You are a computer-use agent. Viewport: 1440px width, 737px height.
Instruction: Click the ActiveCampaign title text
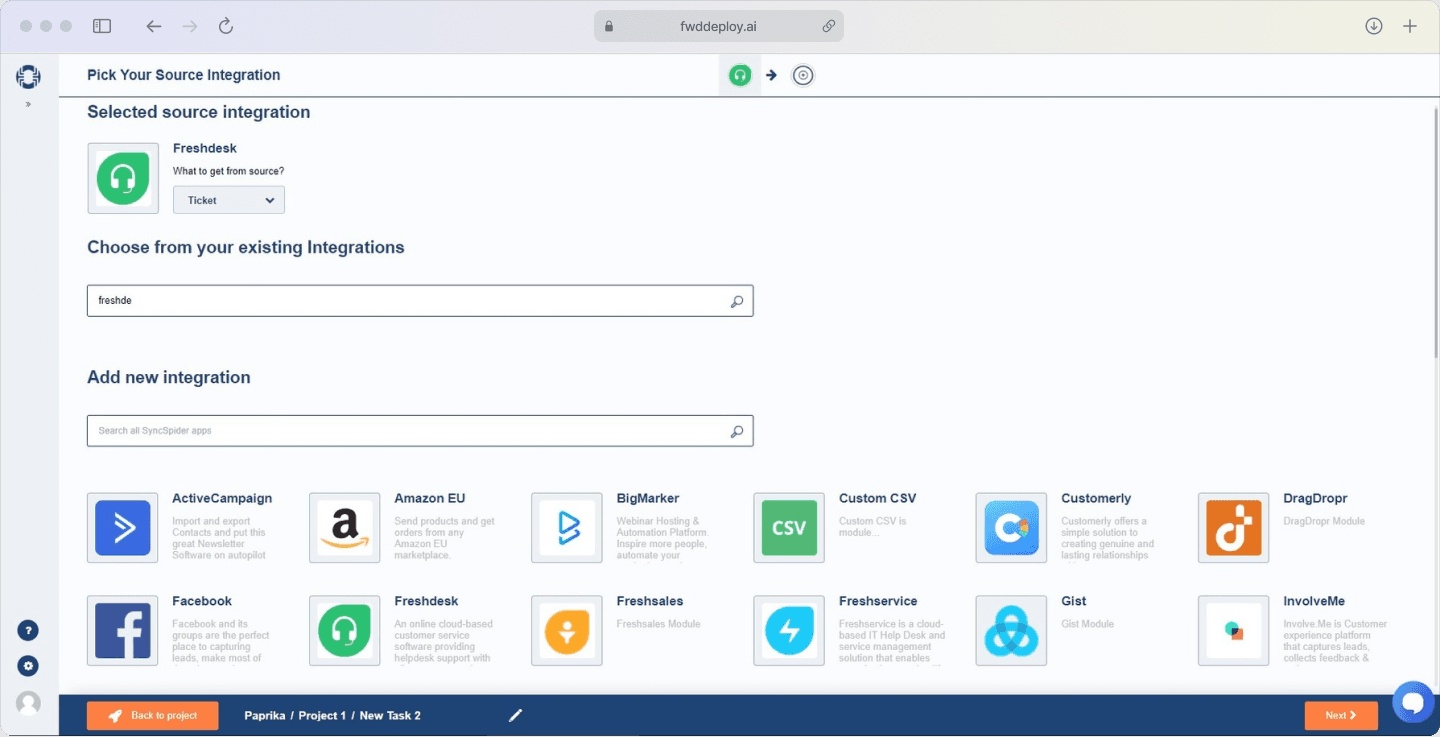click(x=222, y=498)
